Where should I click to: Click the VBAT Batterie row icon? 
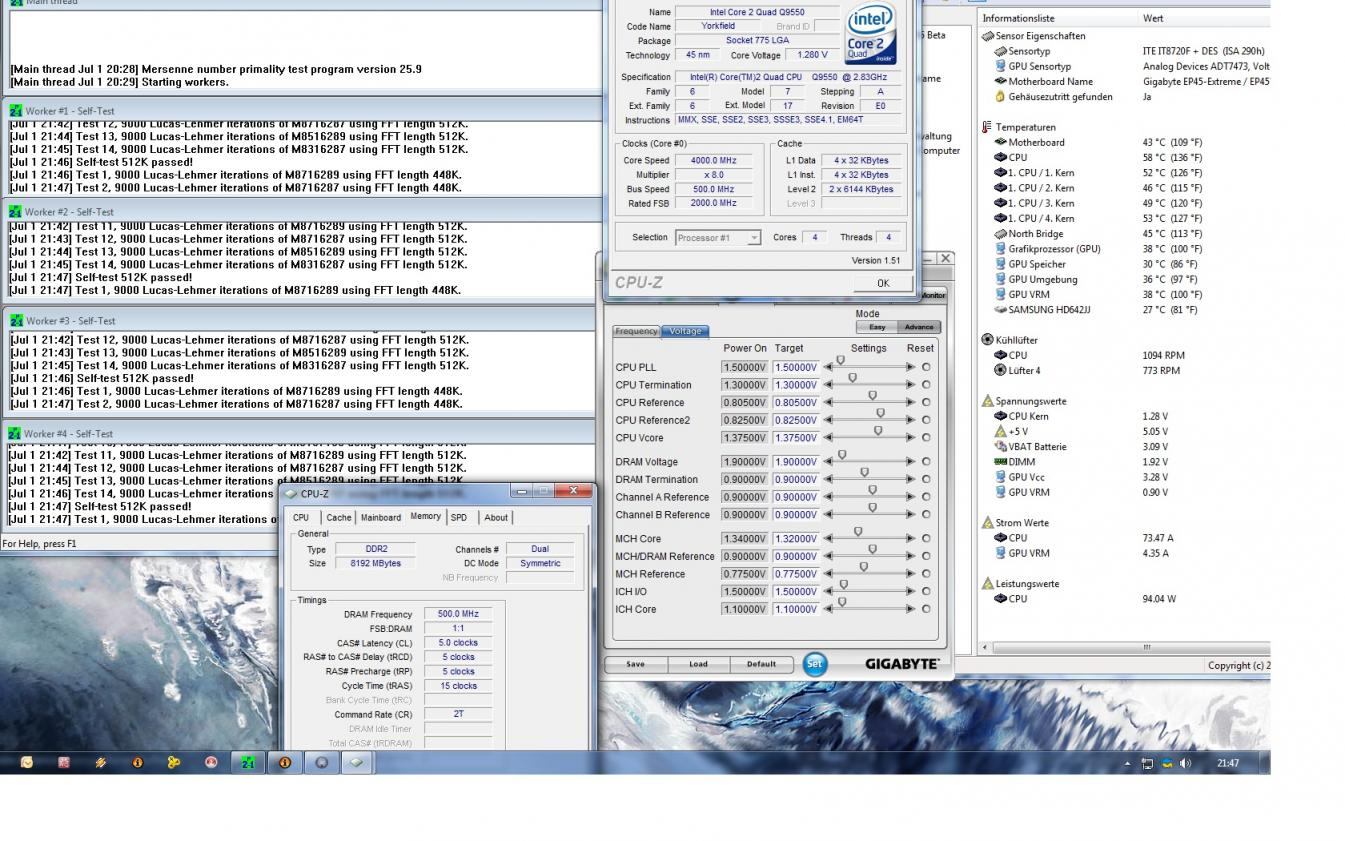tap(1000, 447)
